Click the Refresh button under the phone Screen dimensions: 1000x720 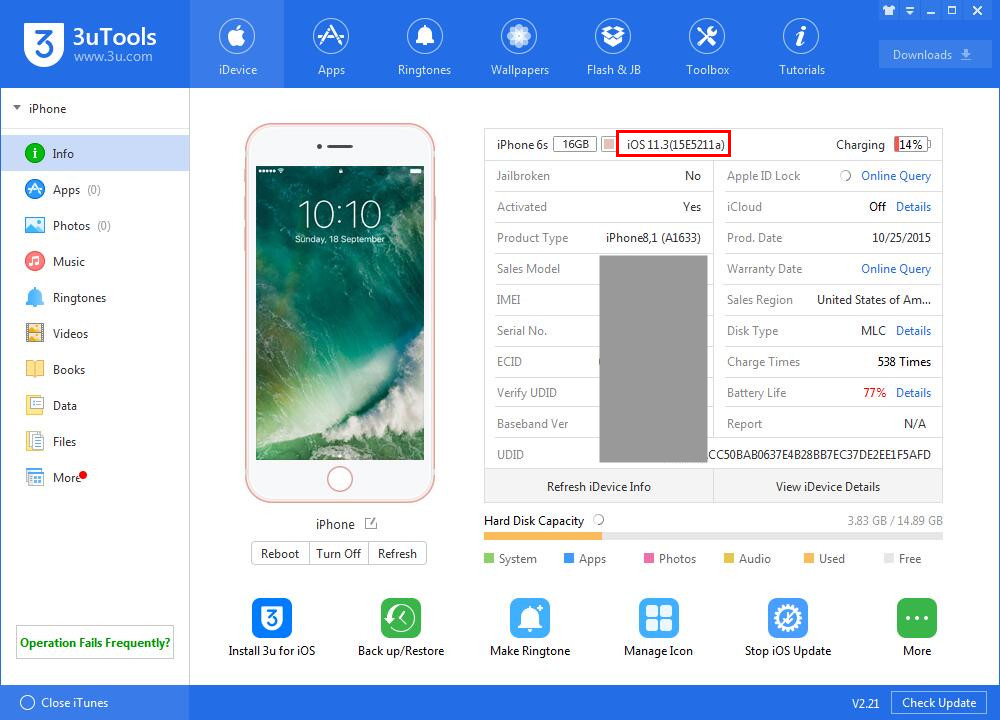click(x=397, y=554)
